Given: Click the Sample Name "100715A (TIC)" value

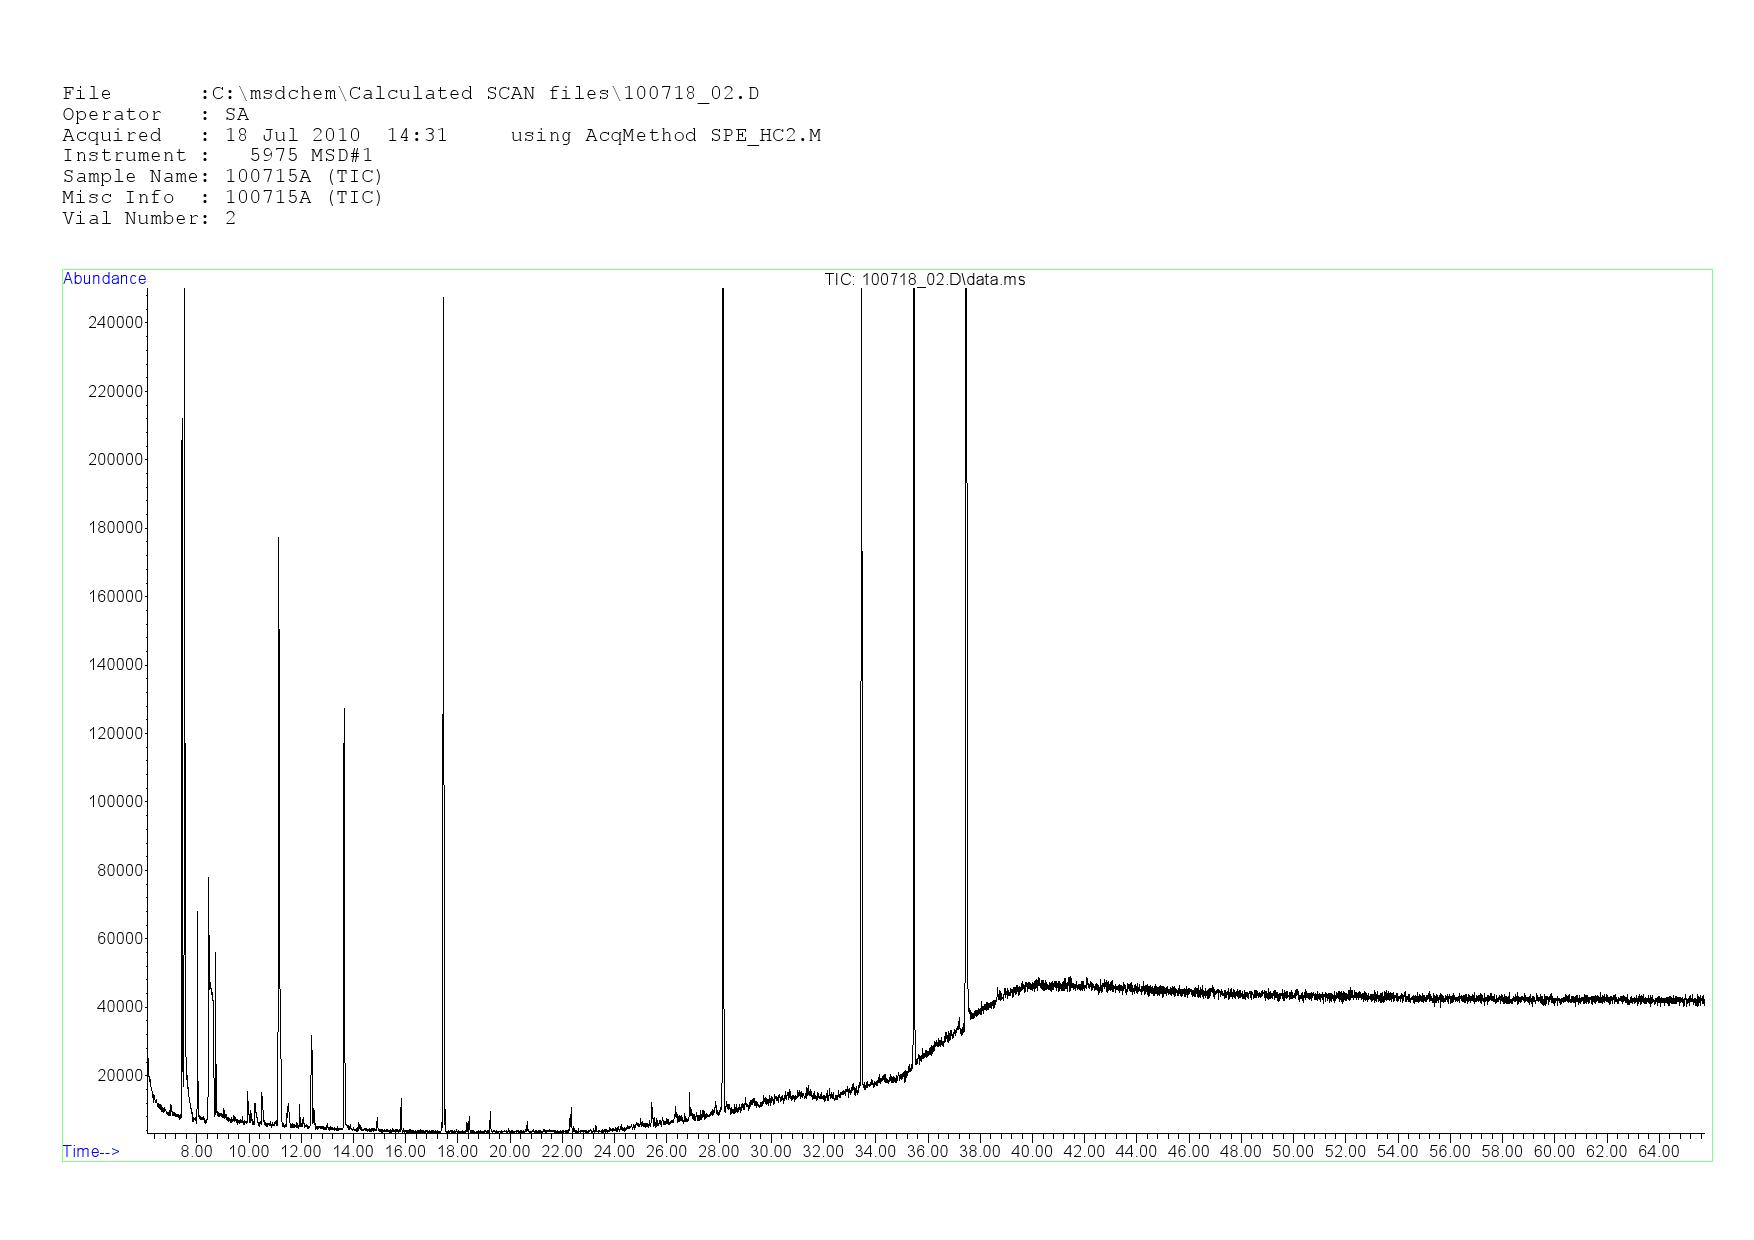Looking at the screenshot, I should point(304,177).
